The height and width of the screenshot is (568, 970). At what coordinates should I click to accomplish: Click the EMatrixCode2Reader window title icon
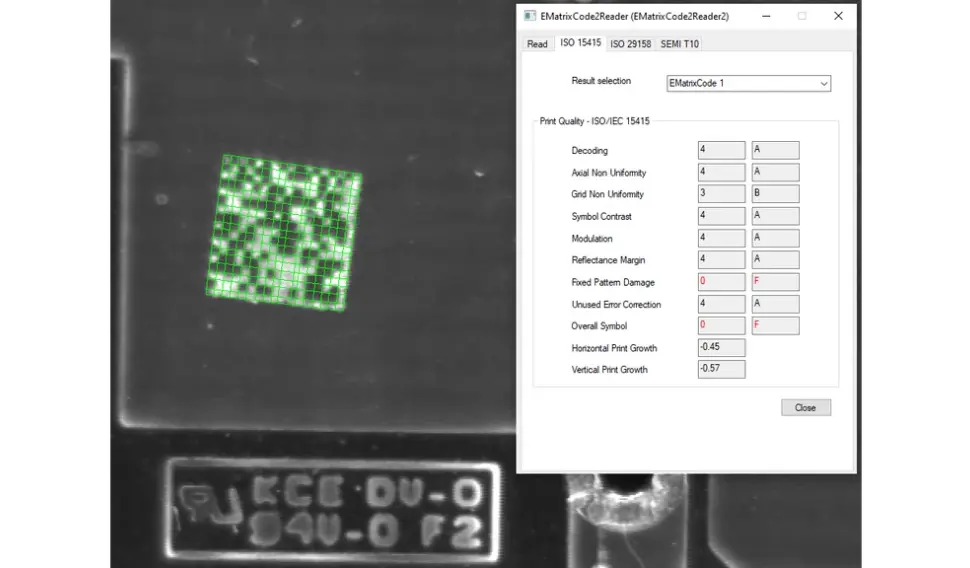coord(529,17)
